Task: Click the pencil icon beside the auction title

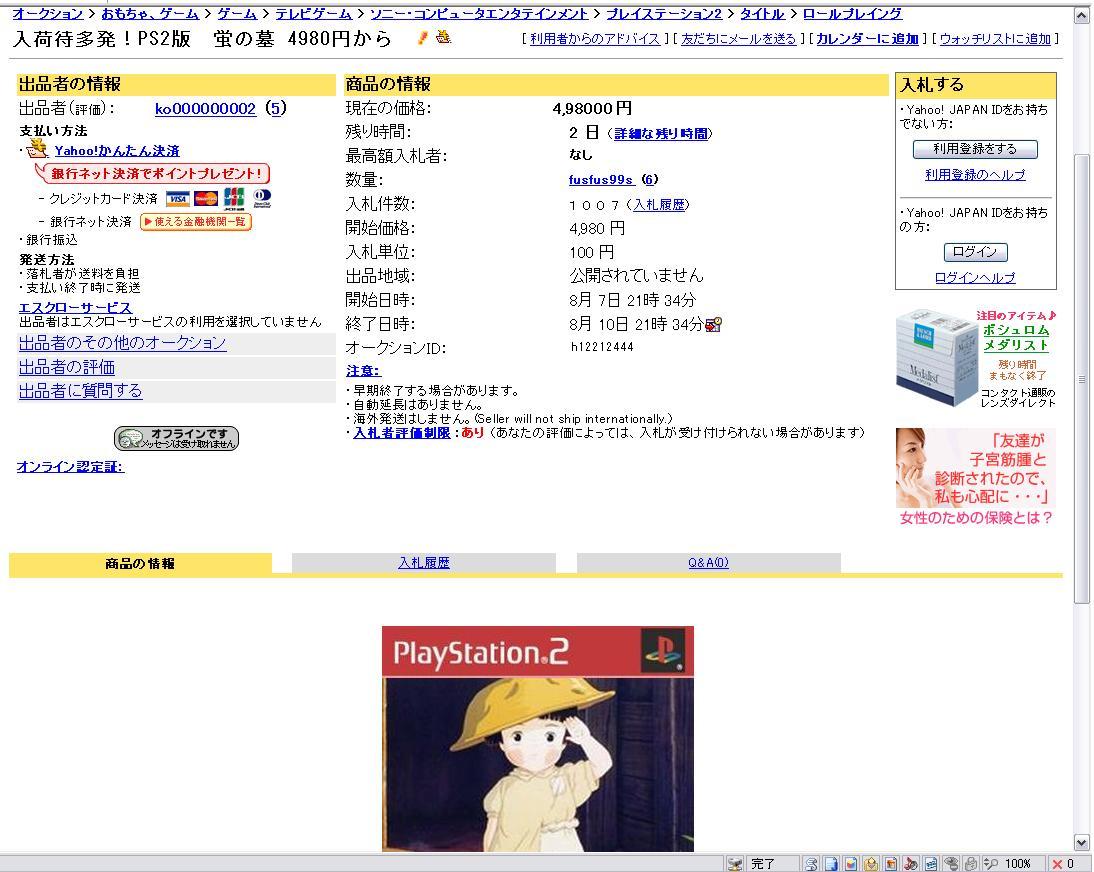Action: click(422, 38)
